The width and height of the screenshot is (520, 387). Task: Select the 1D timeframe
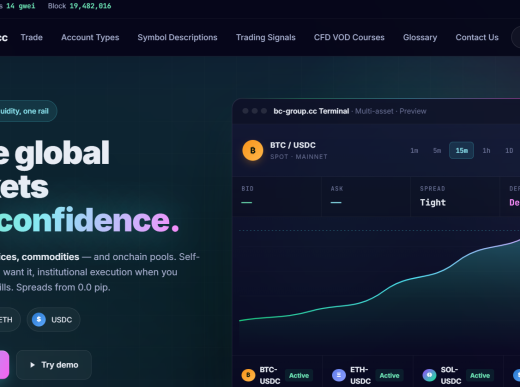[x=509, y=151]
